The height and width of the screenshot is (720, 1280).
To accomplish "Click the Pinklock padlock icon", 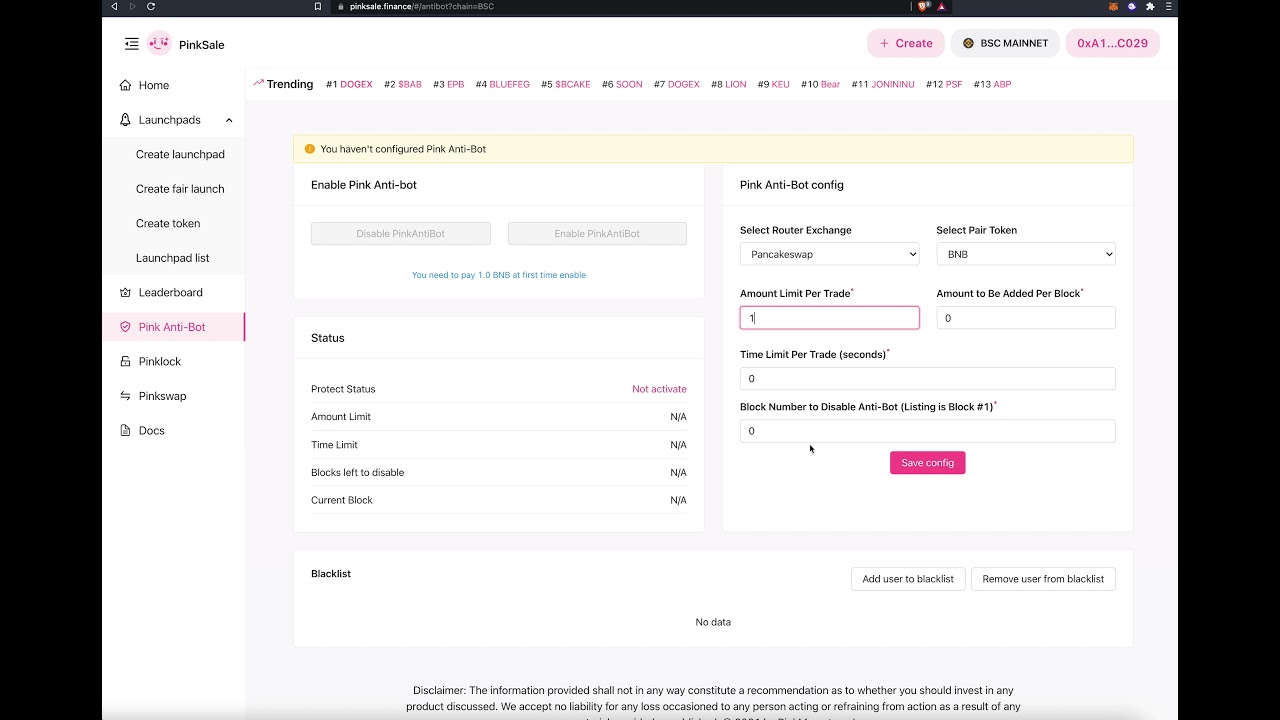I will (125, 361).
